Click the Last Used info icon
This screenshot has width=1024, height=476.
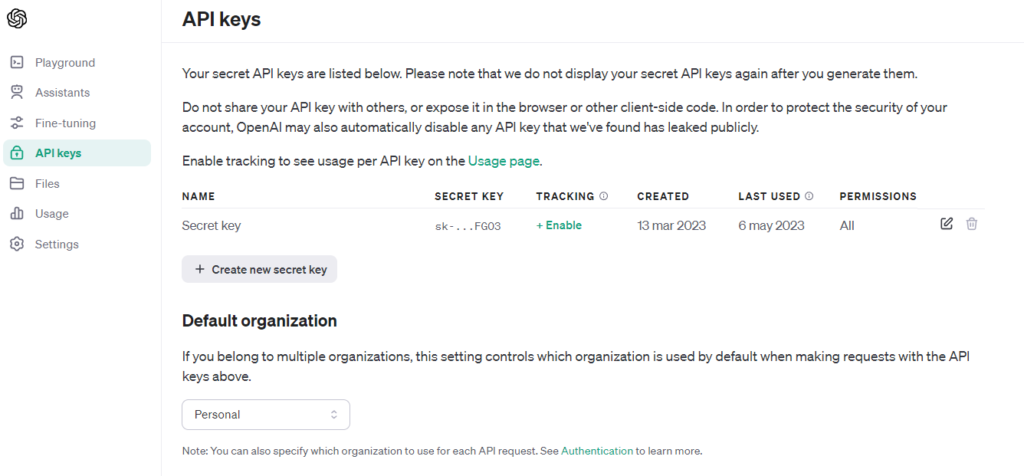tap(809, 197)
